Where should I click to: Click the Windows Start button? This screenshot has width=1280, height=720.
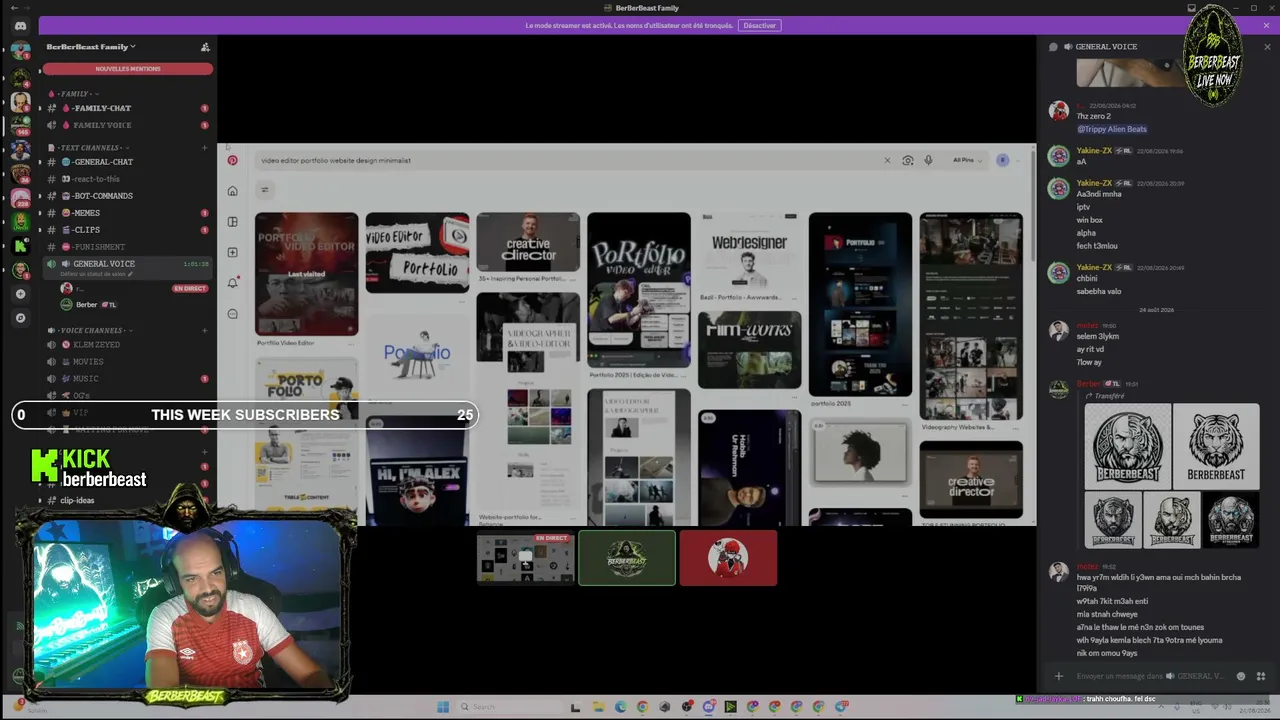(443, 707)
